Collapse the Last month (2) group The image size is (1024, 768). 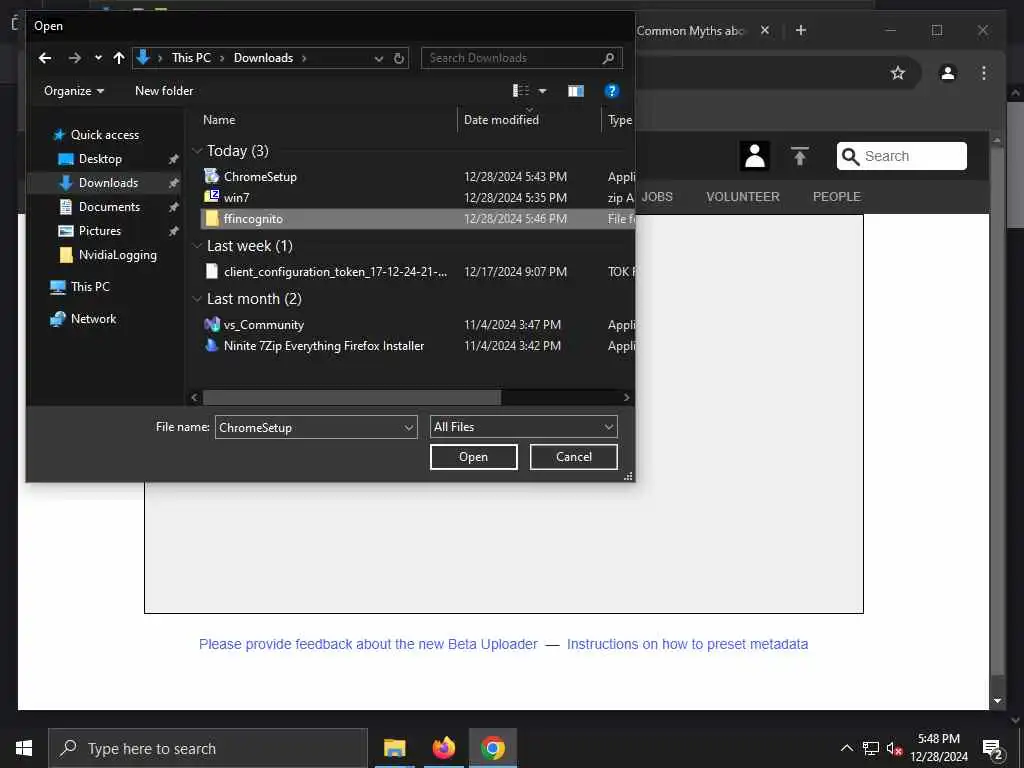(197, 299)
